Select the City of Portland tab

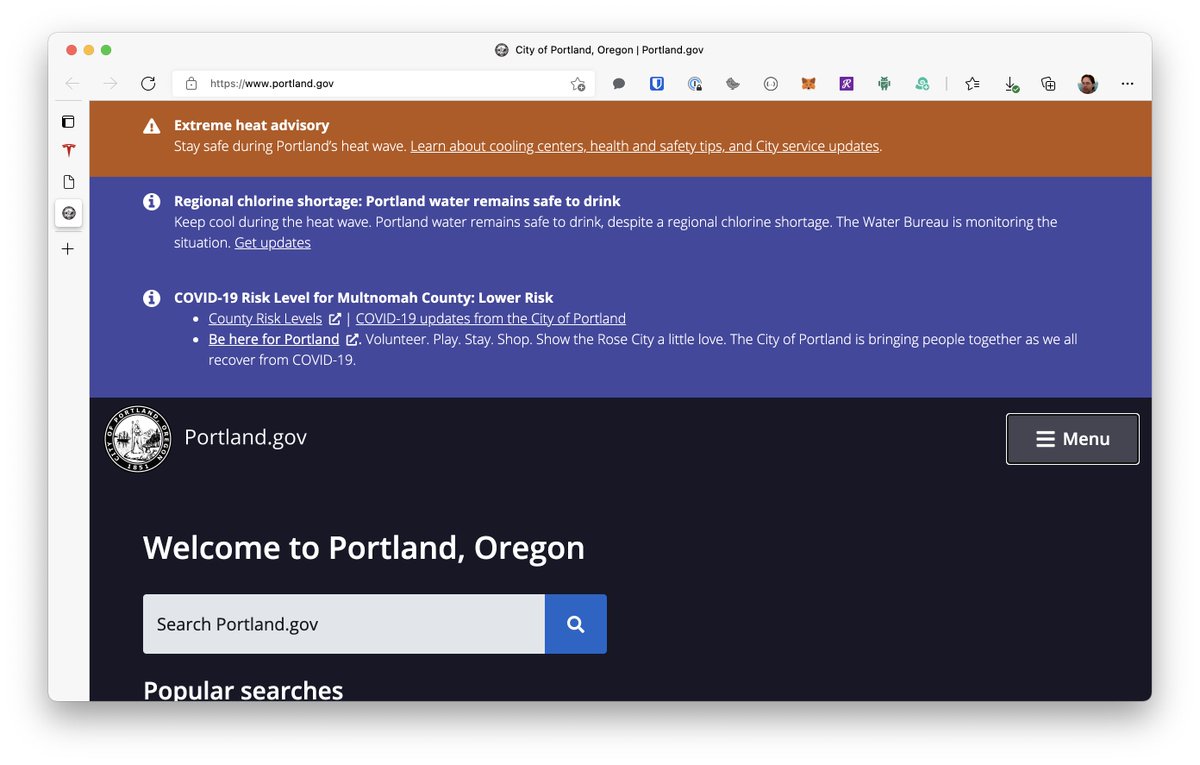(x=68, y=213)
